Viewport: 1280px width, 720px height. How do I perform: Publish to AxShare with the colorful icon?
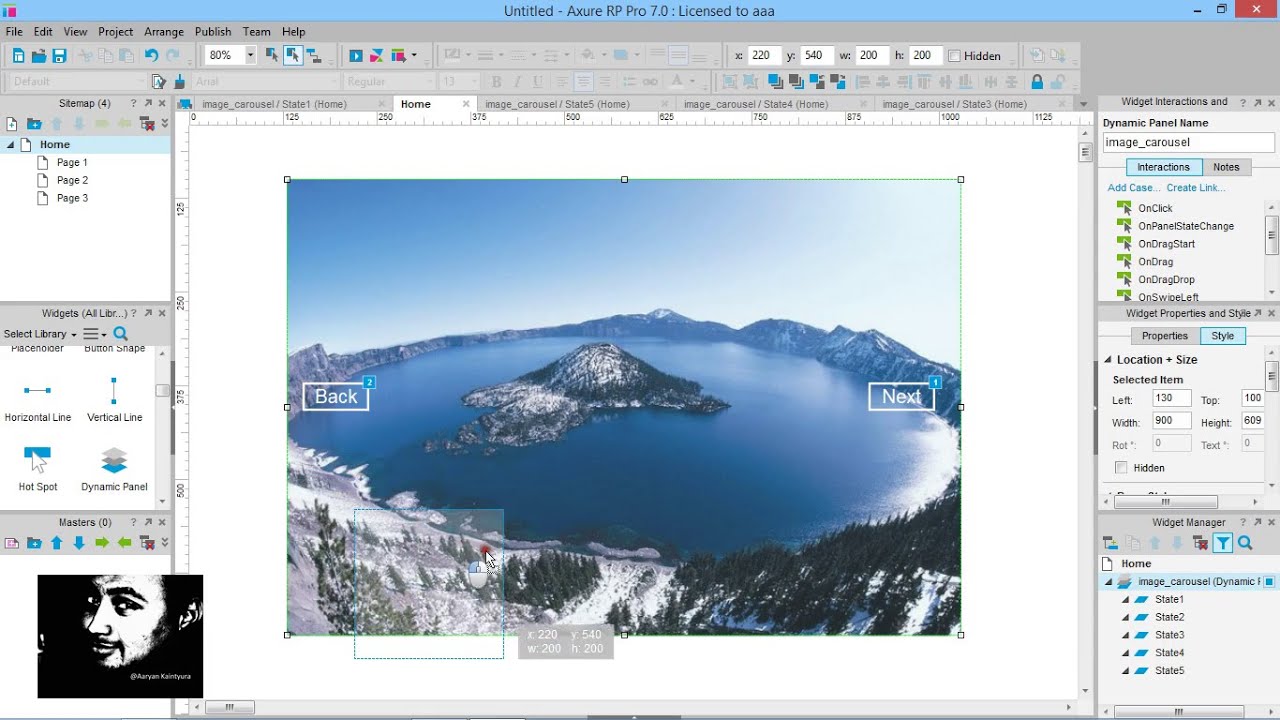(377, 56)
